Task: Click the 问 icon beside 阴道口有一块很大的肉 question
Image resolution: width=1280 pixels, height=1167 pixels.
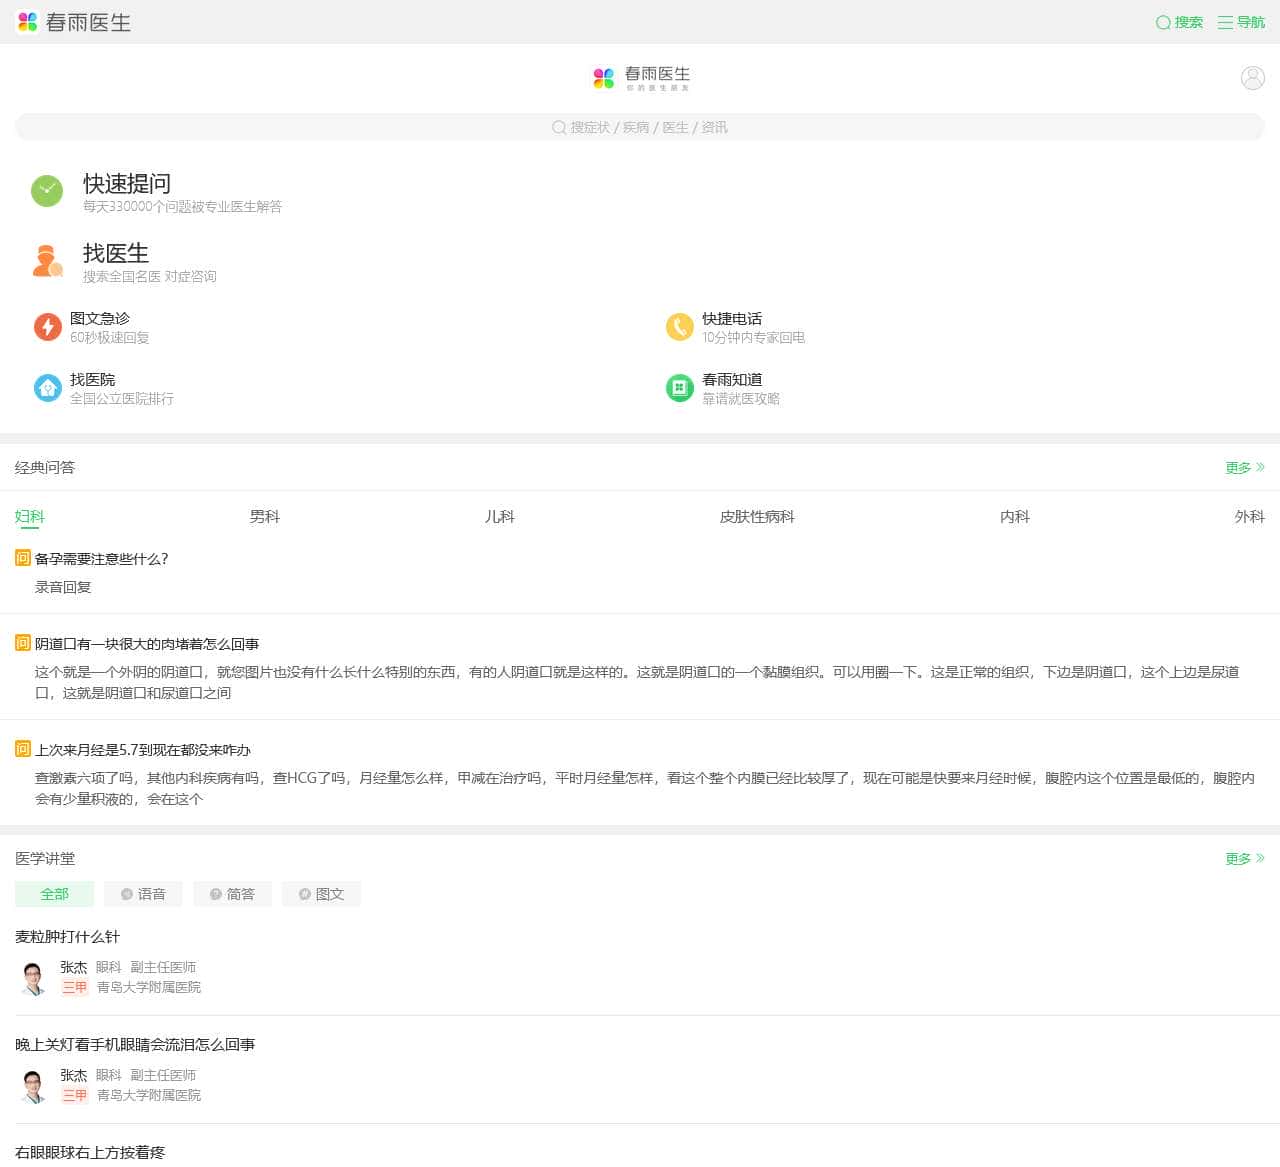Action: 23,643
